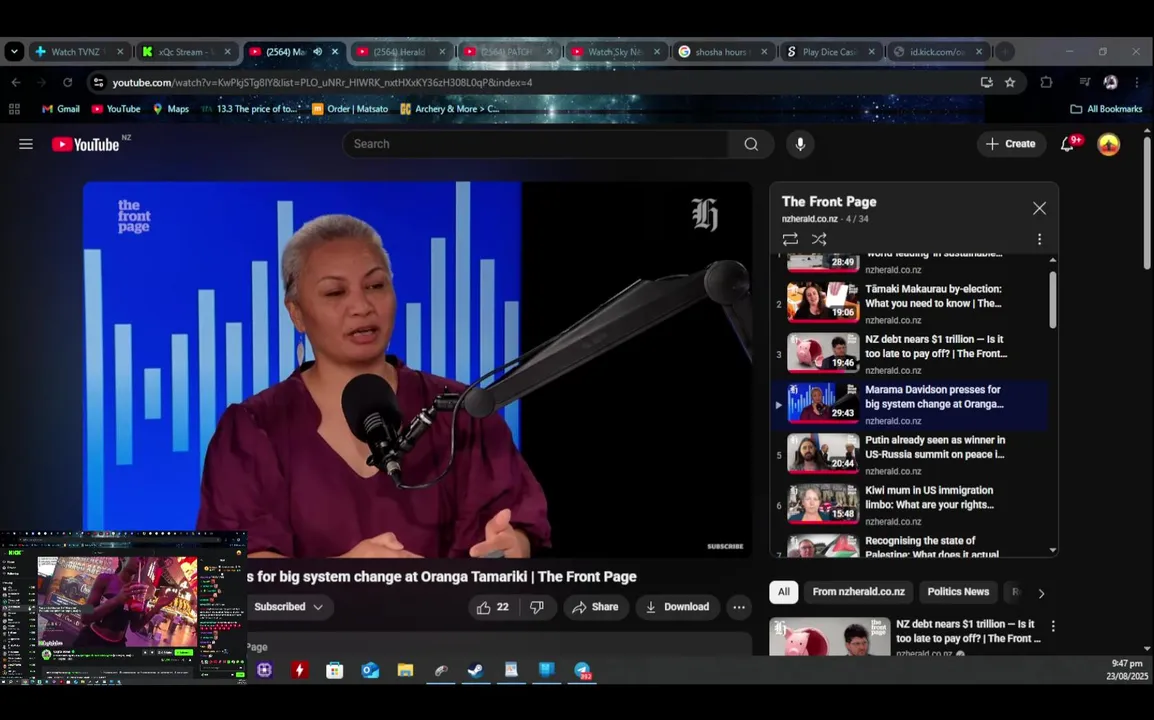Bookmark this page with star icon
This screenshot has height=720, width=1154.
coord(1010,82)
